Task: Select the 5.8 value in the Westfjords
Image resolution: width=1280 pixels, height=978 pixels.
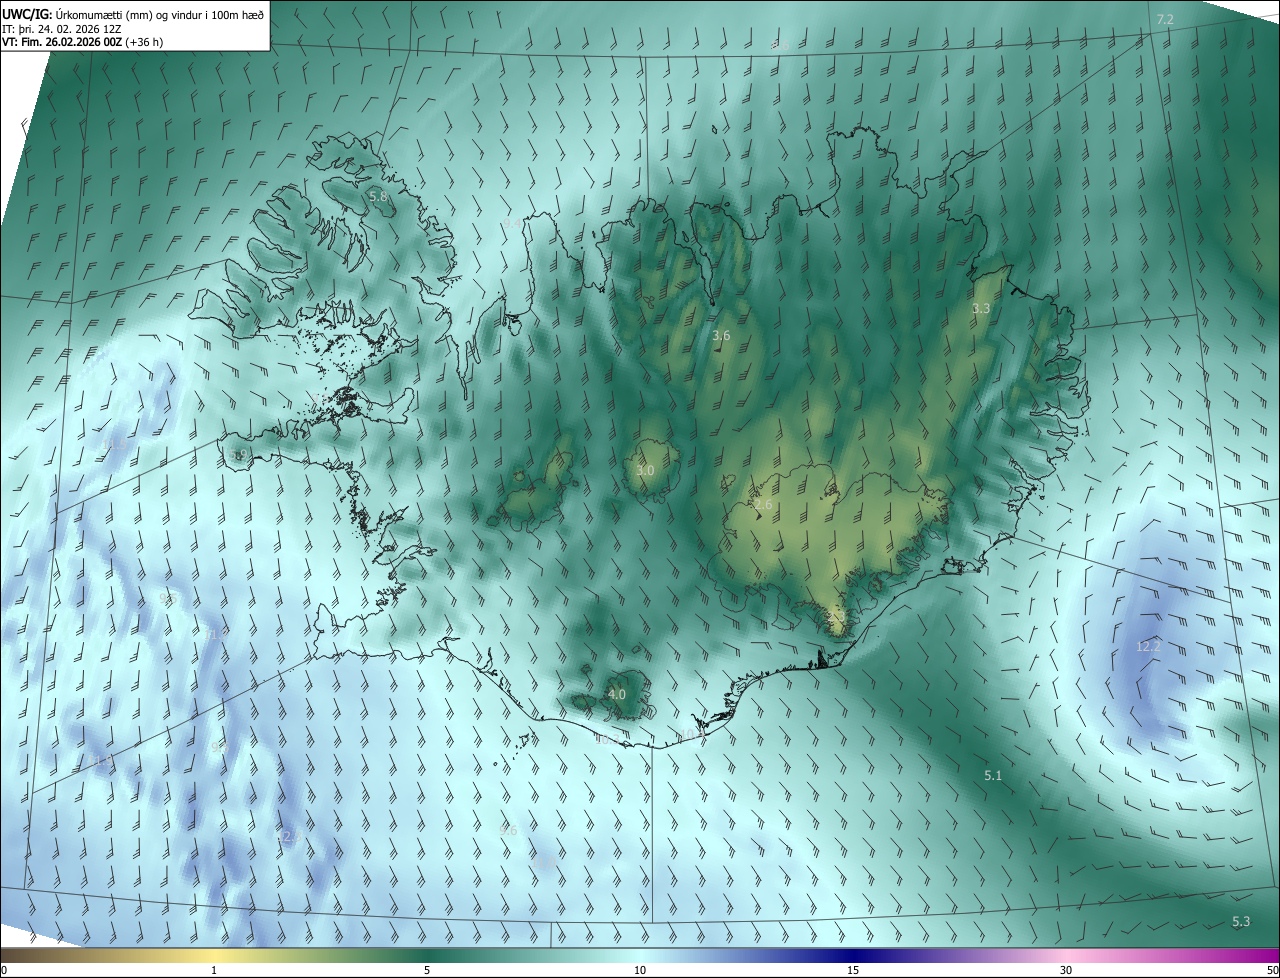Action: [x=378, y=197]
